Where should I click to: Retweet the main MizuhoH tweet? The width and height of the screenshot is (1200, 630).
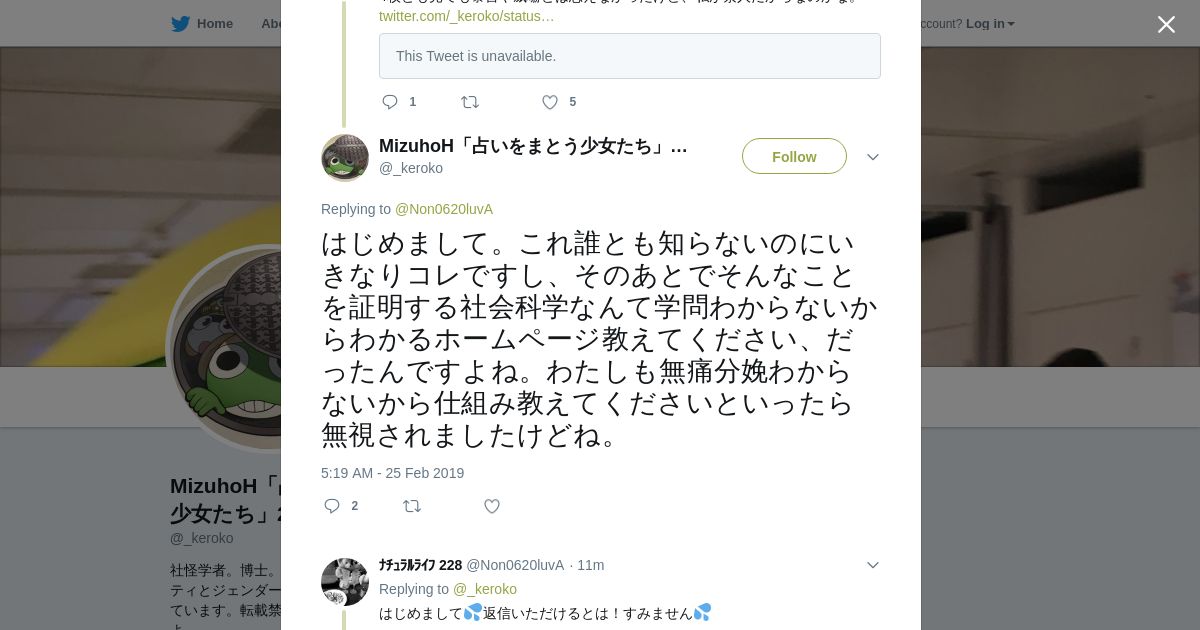click(412, 506)
